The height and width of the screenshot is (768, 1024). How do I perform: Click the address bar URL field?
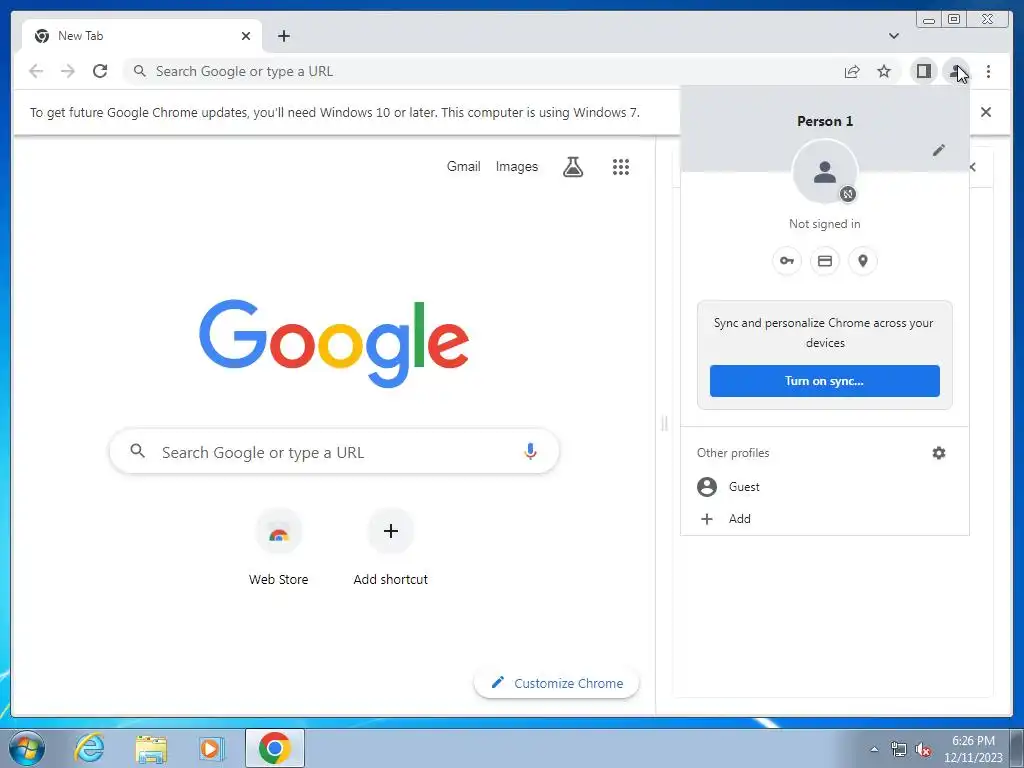pos(481,71)
